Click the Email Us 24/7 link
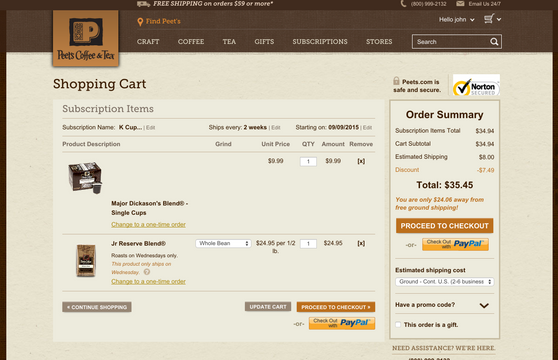This screenshot has height=360, width=558. tap(484, 4)
